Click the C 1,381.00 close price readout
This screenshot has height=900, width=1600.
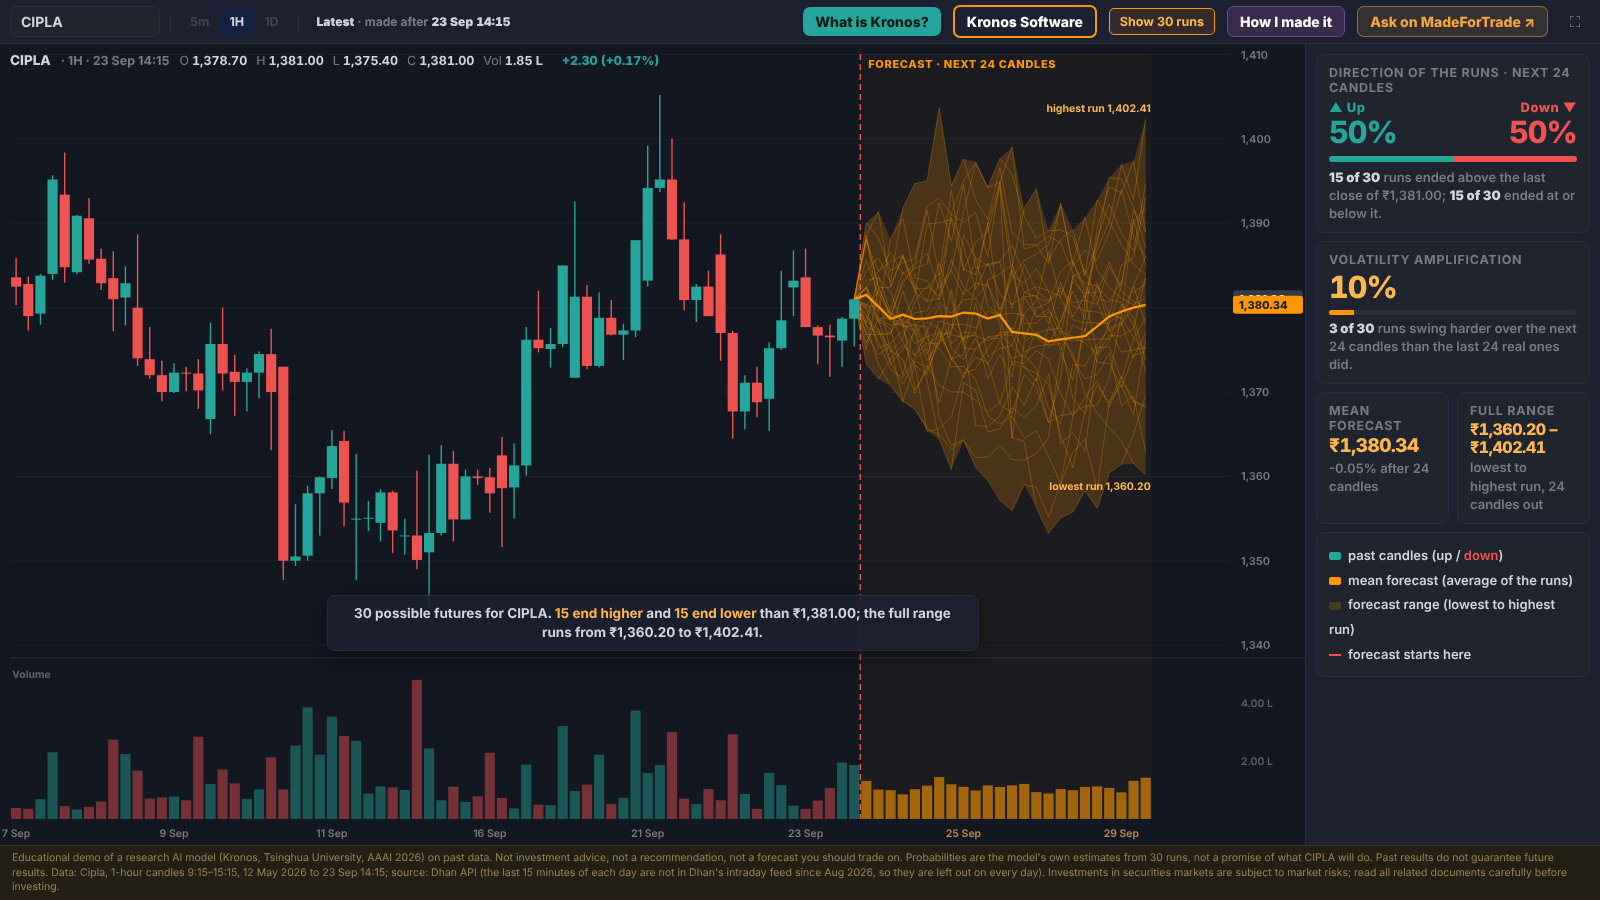pos(441,60)
